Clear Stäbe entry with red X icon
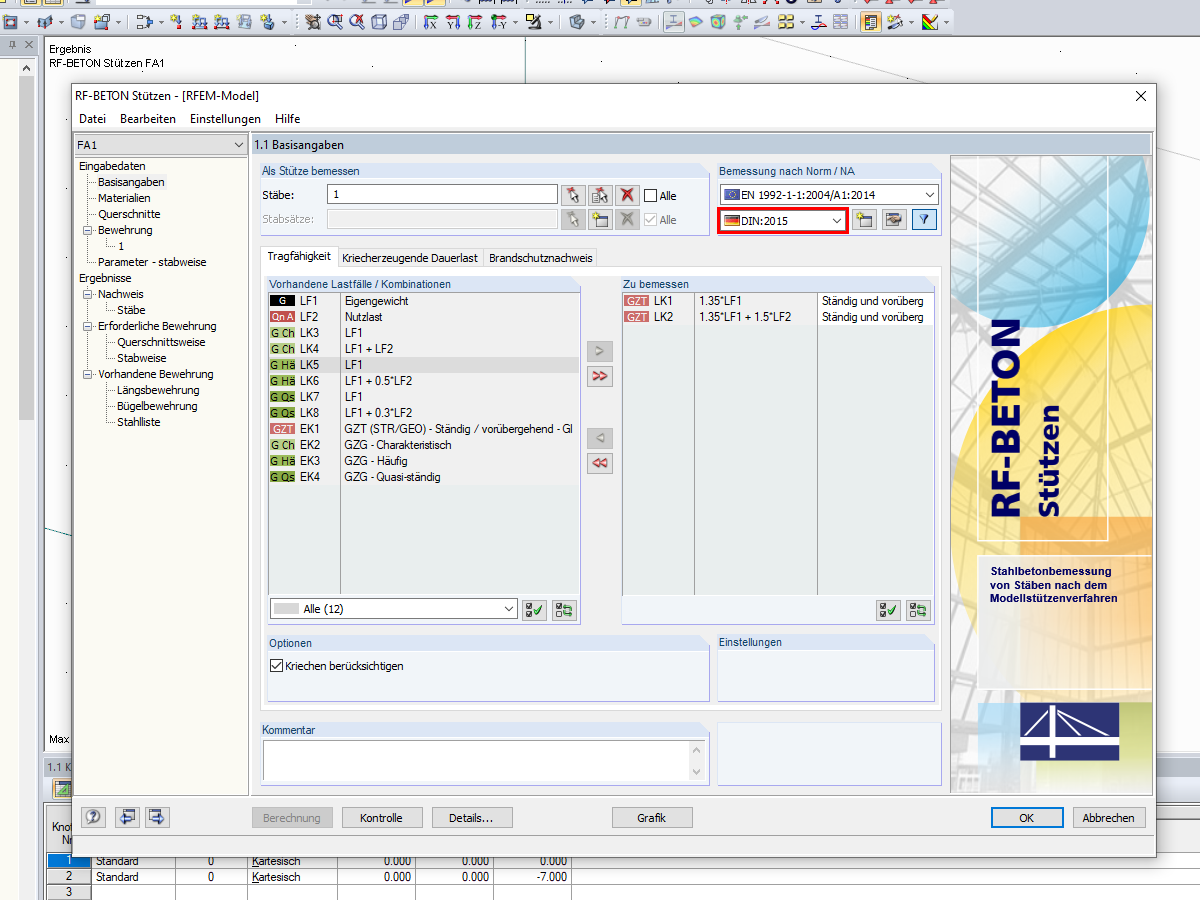Image resolution: width=1200 pixels, height=900 pixels. [627, 194]
